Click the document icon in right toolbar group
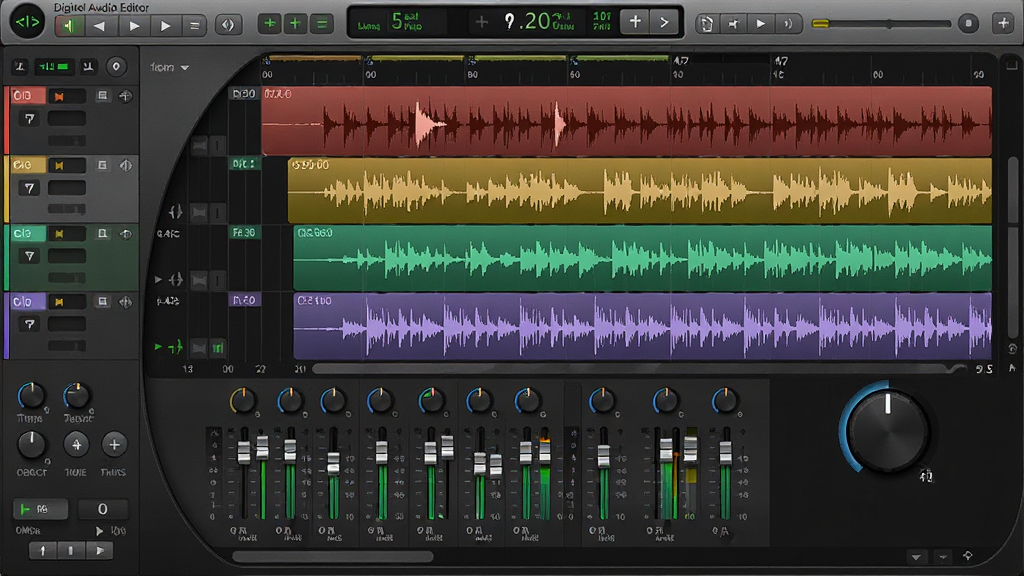 [706, 24]
